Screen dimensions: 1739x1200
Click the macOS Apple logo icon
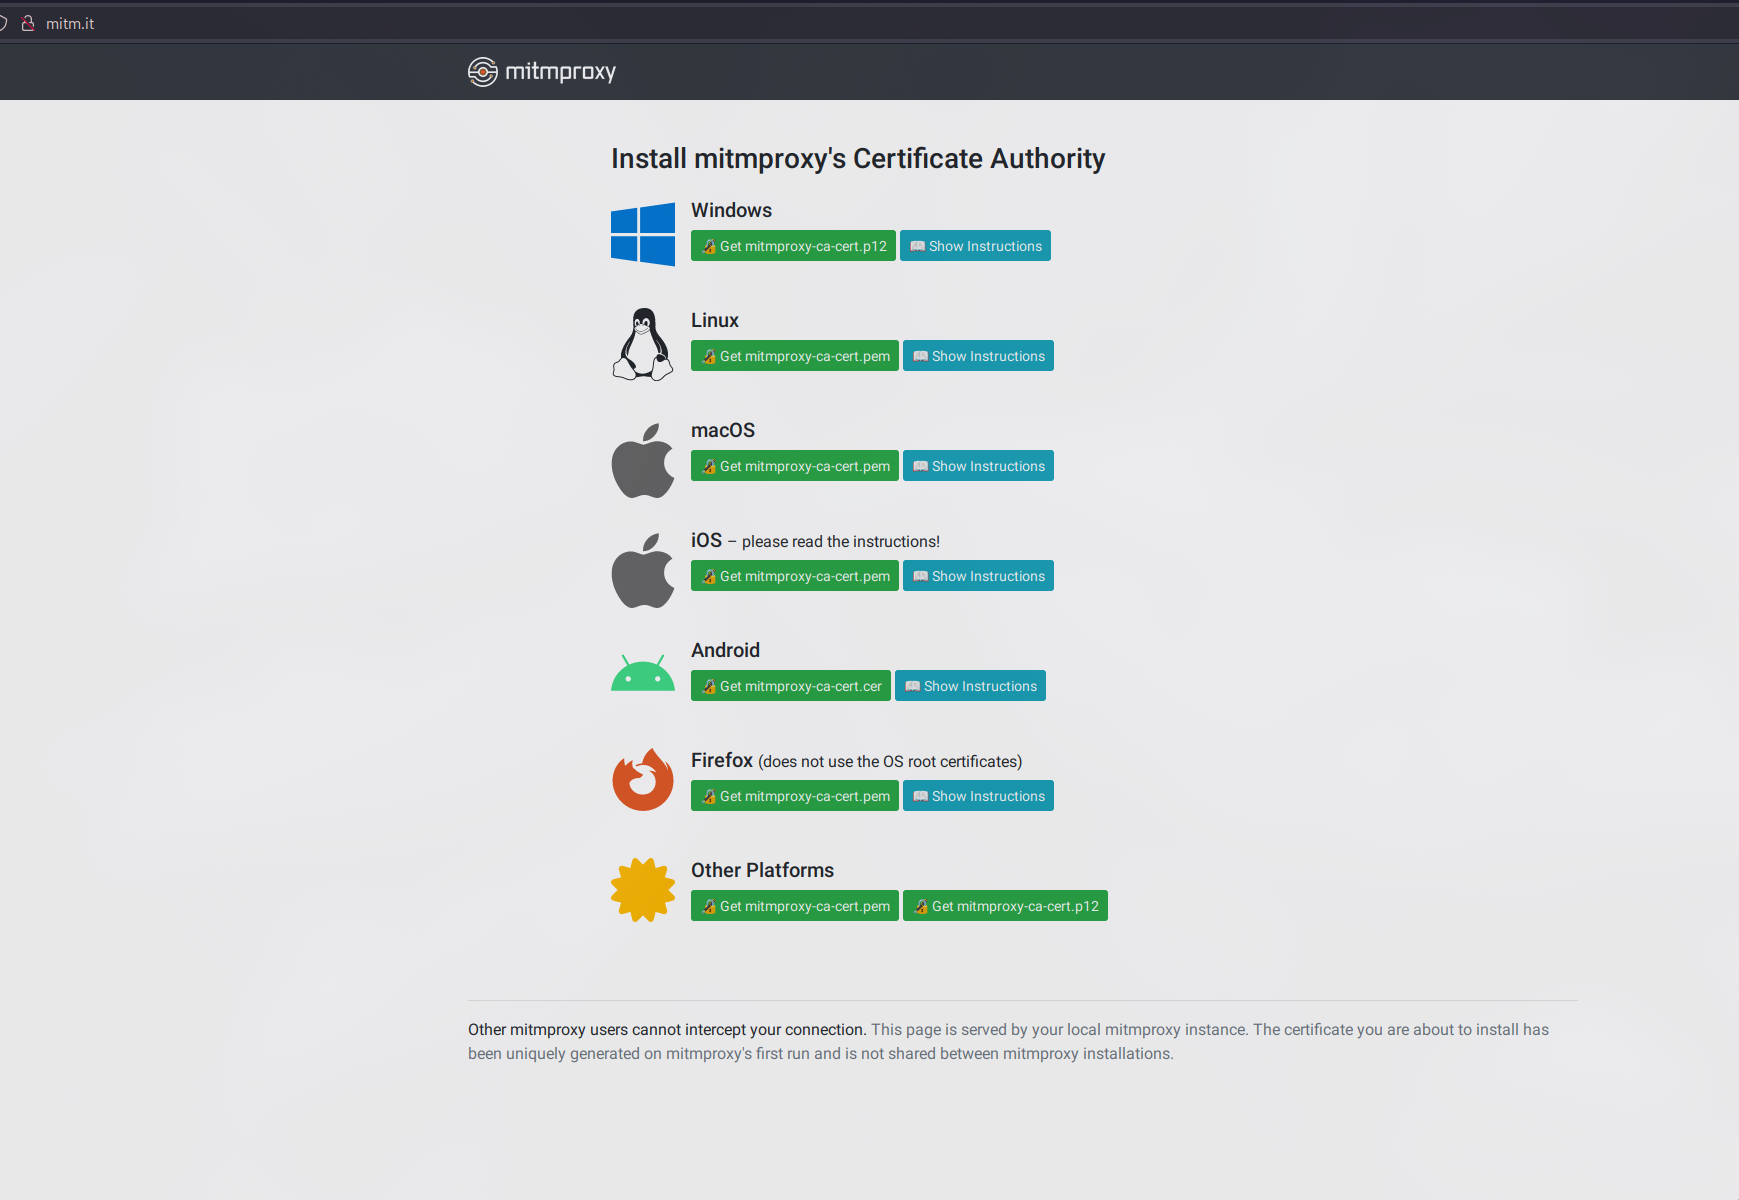pos(642,461)
